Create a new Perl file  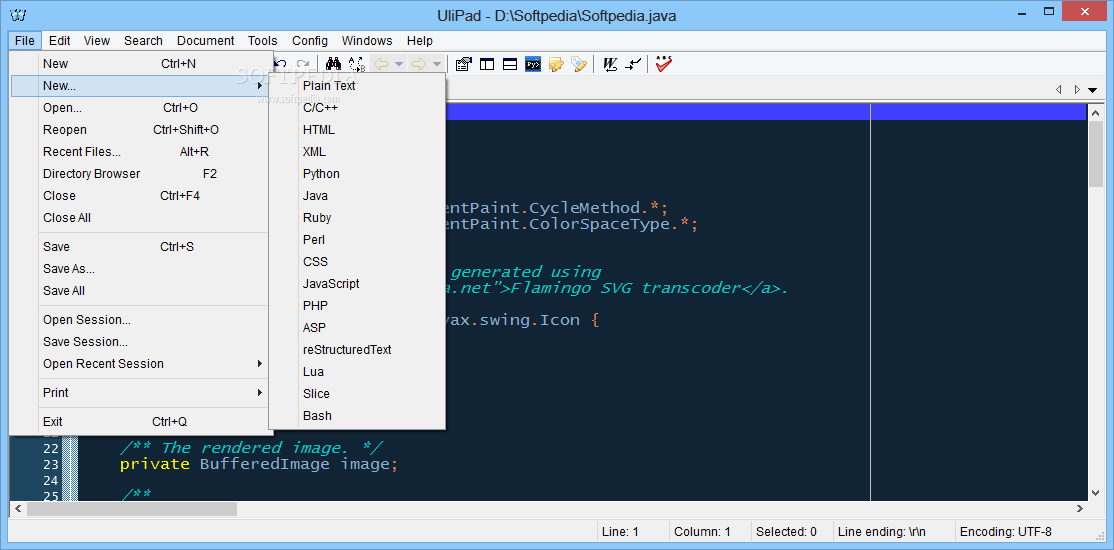click(357, 240)
